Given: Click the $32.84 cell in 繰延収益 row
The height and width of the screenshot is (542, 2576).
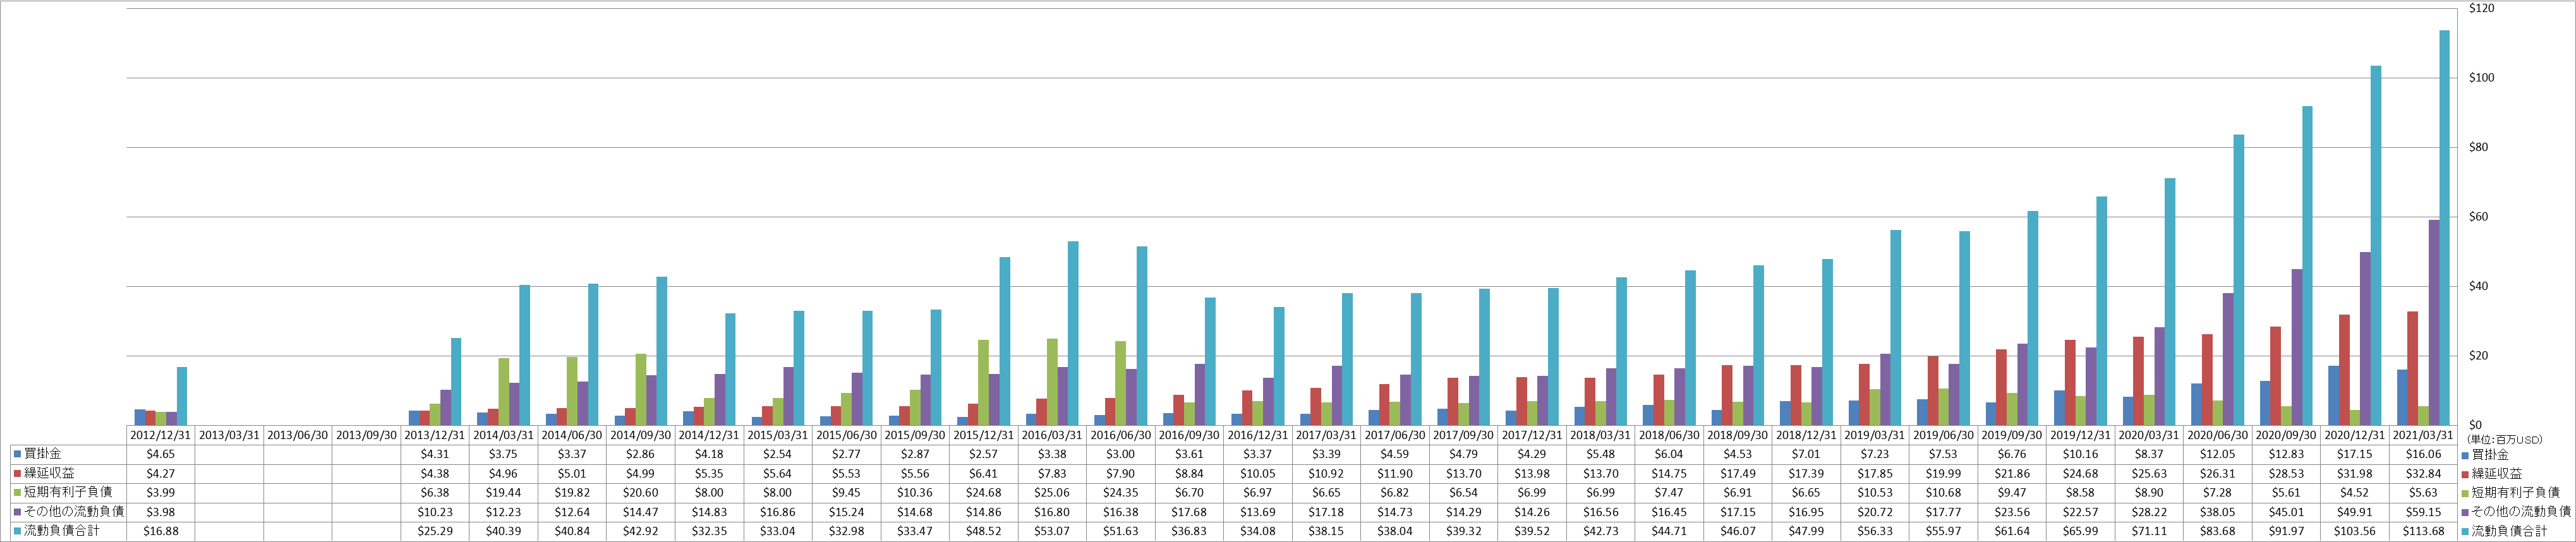Looking at the screenshot, I should pos(2423,473).
